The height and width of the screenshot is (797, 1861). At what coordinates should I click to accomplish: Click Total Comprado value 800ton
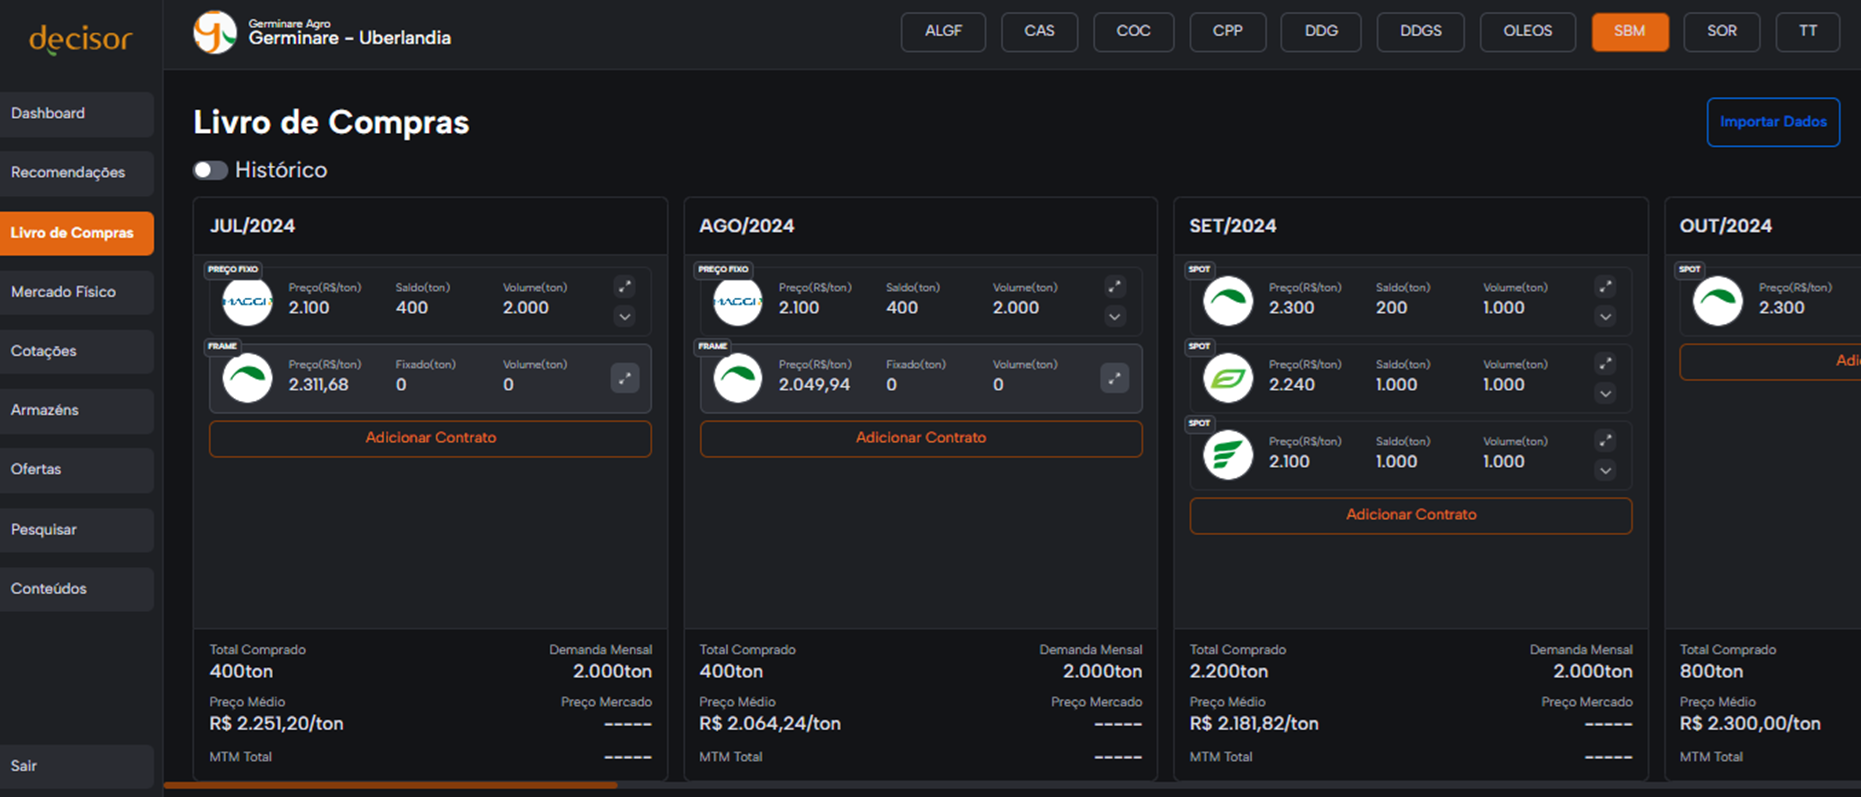pyautogui.click(x=1711, y=672)
